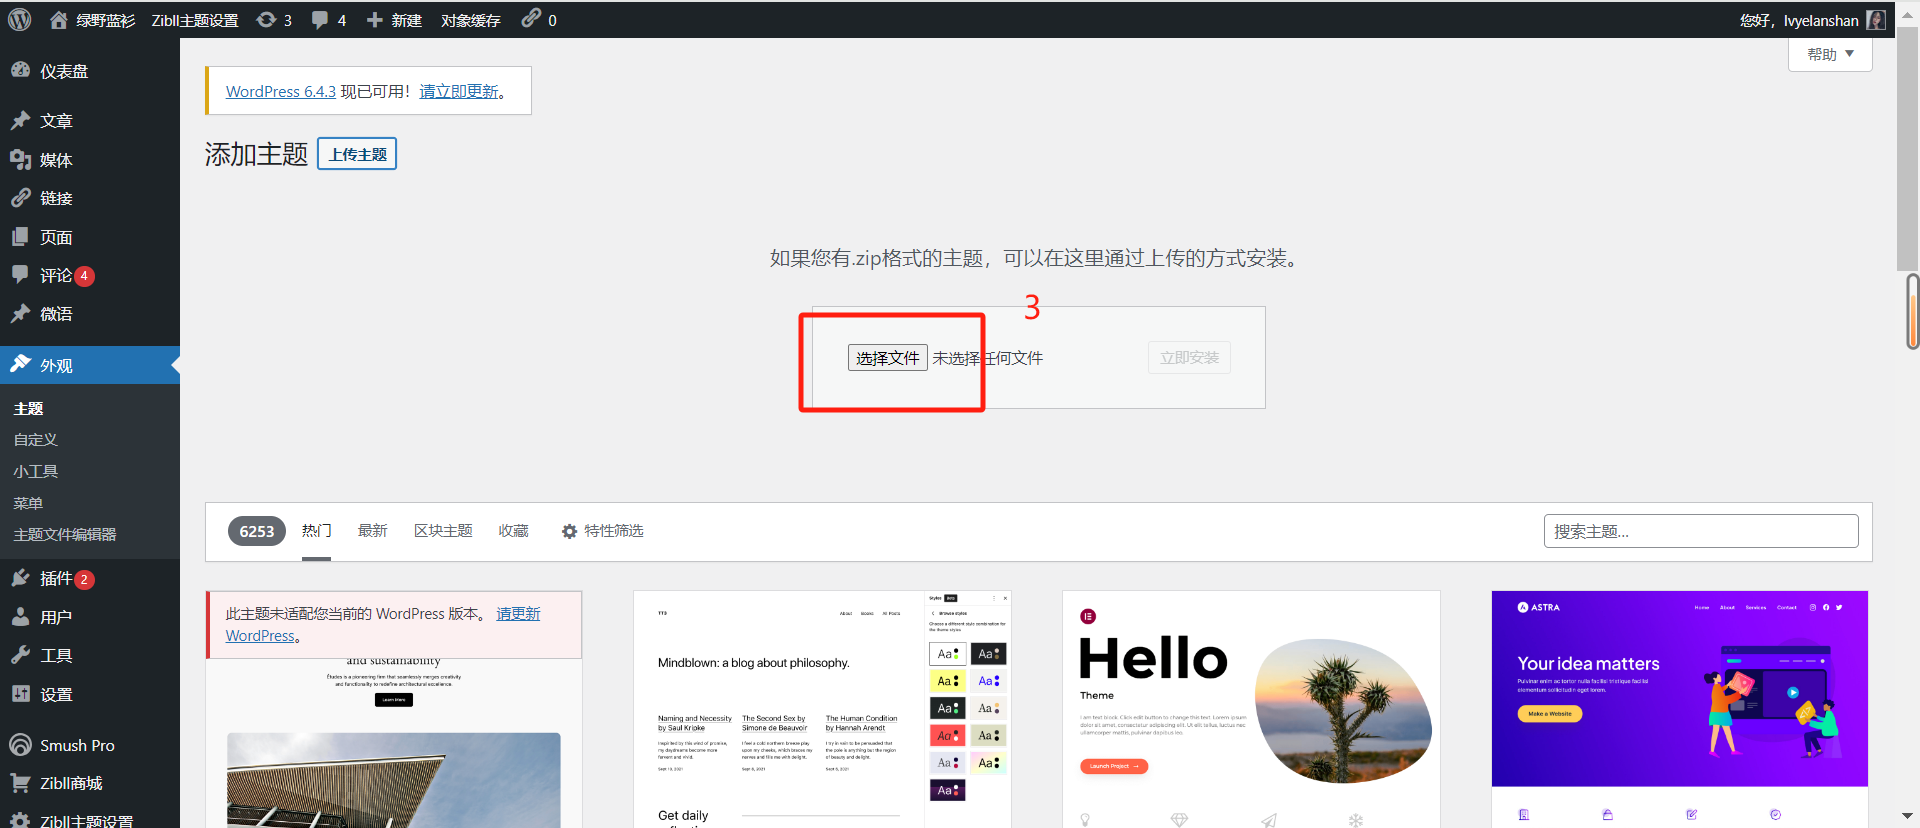Open 微语 sidebar item
Screen dimensions: 1920x828
[56, 314]
